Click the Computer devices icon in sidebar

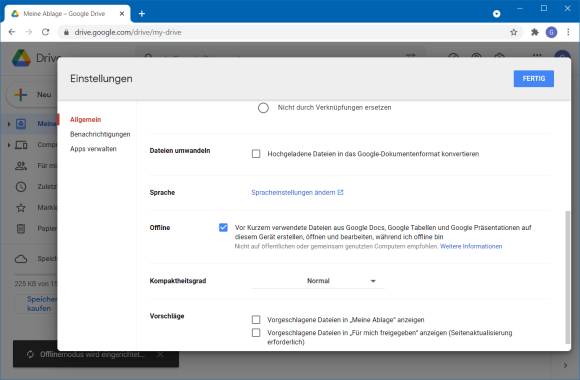pos(21,145)
